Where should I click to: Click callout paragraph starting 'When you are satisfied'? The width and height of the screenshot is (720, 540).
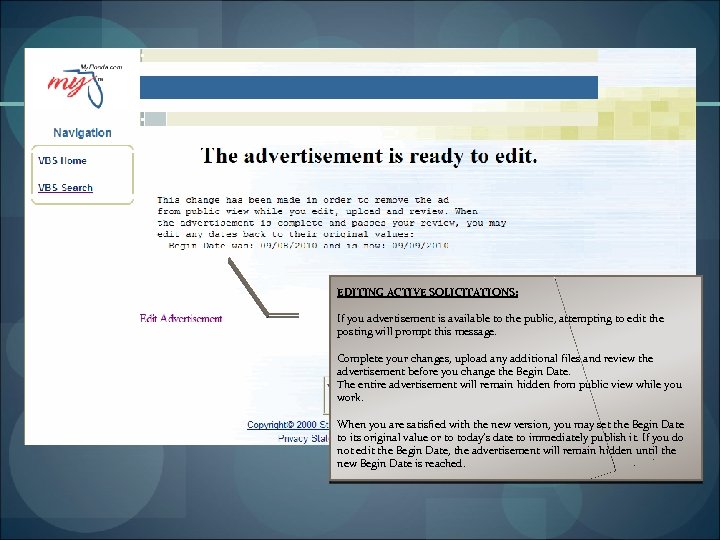(510, 444)
